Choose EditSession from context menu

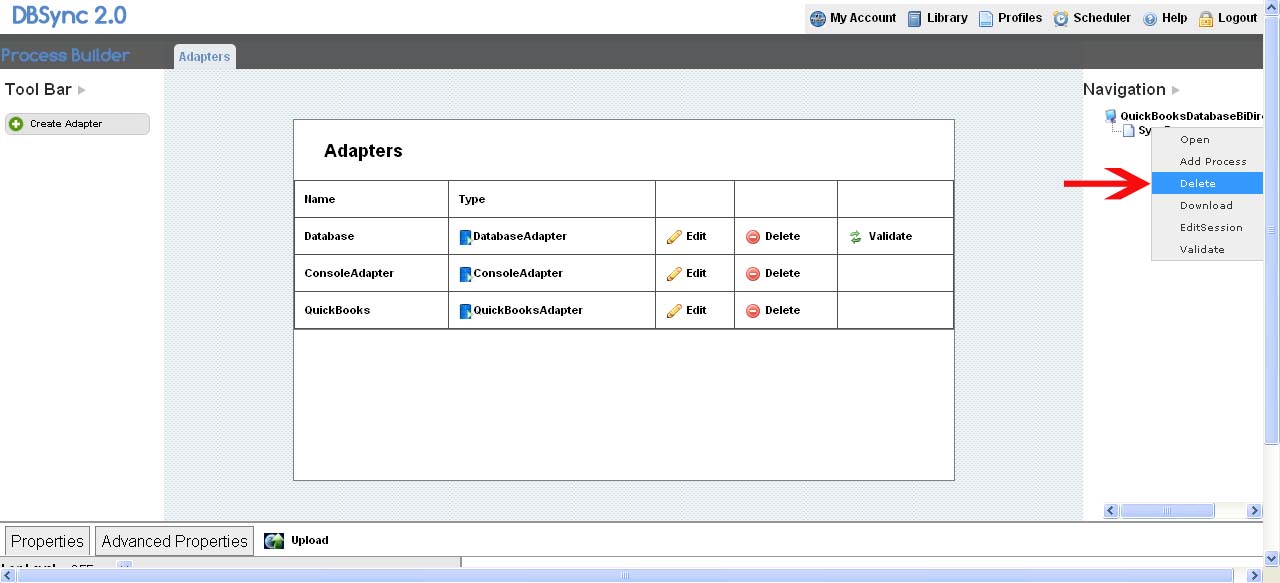pos(1210,227)
